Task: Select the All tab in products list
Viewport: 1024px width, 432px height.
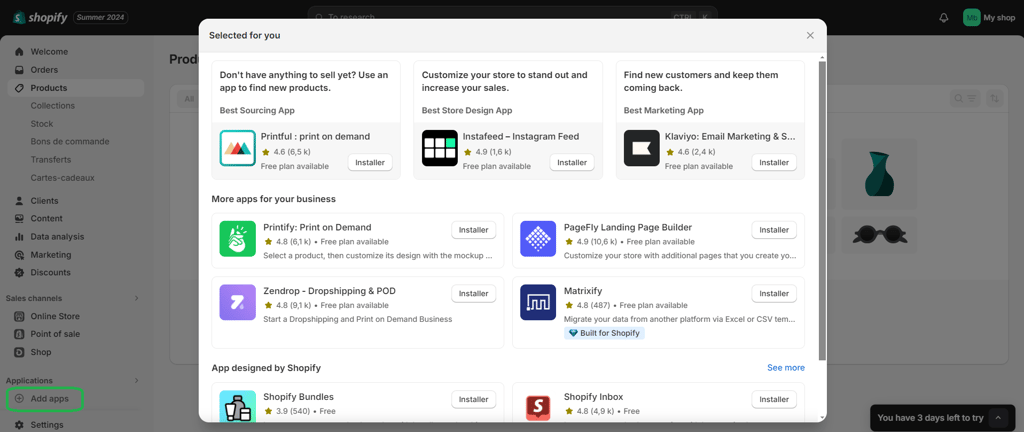Action: coord(189,99)
